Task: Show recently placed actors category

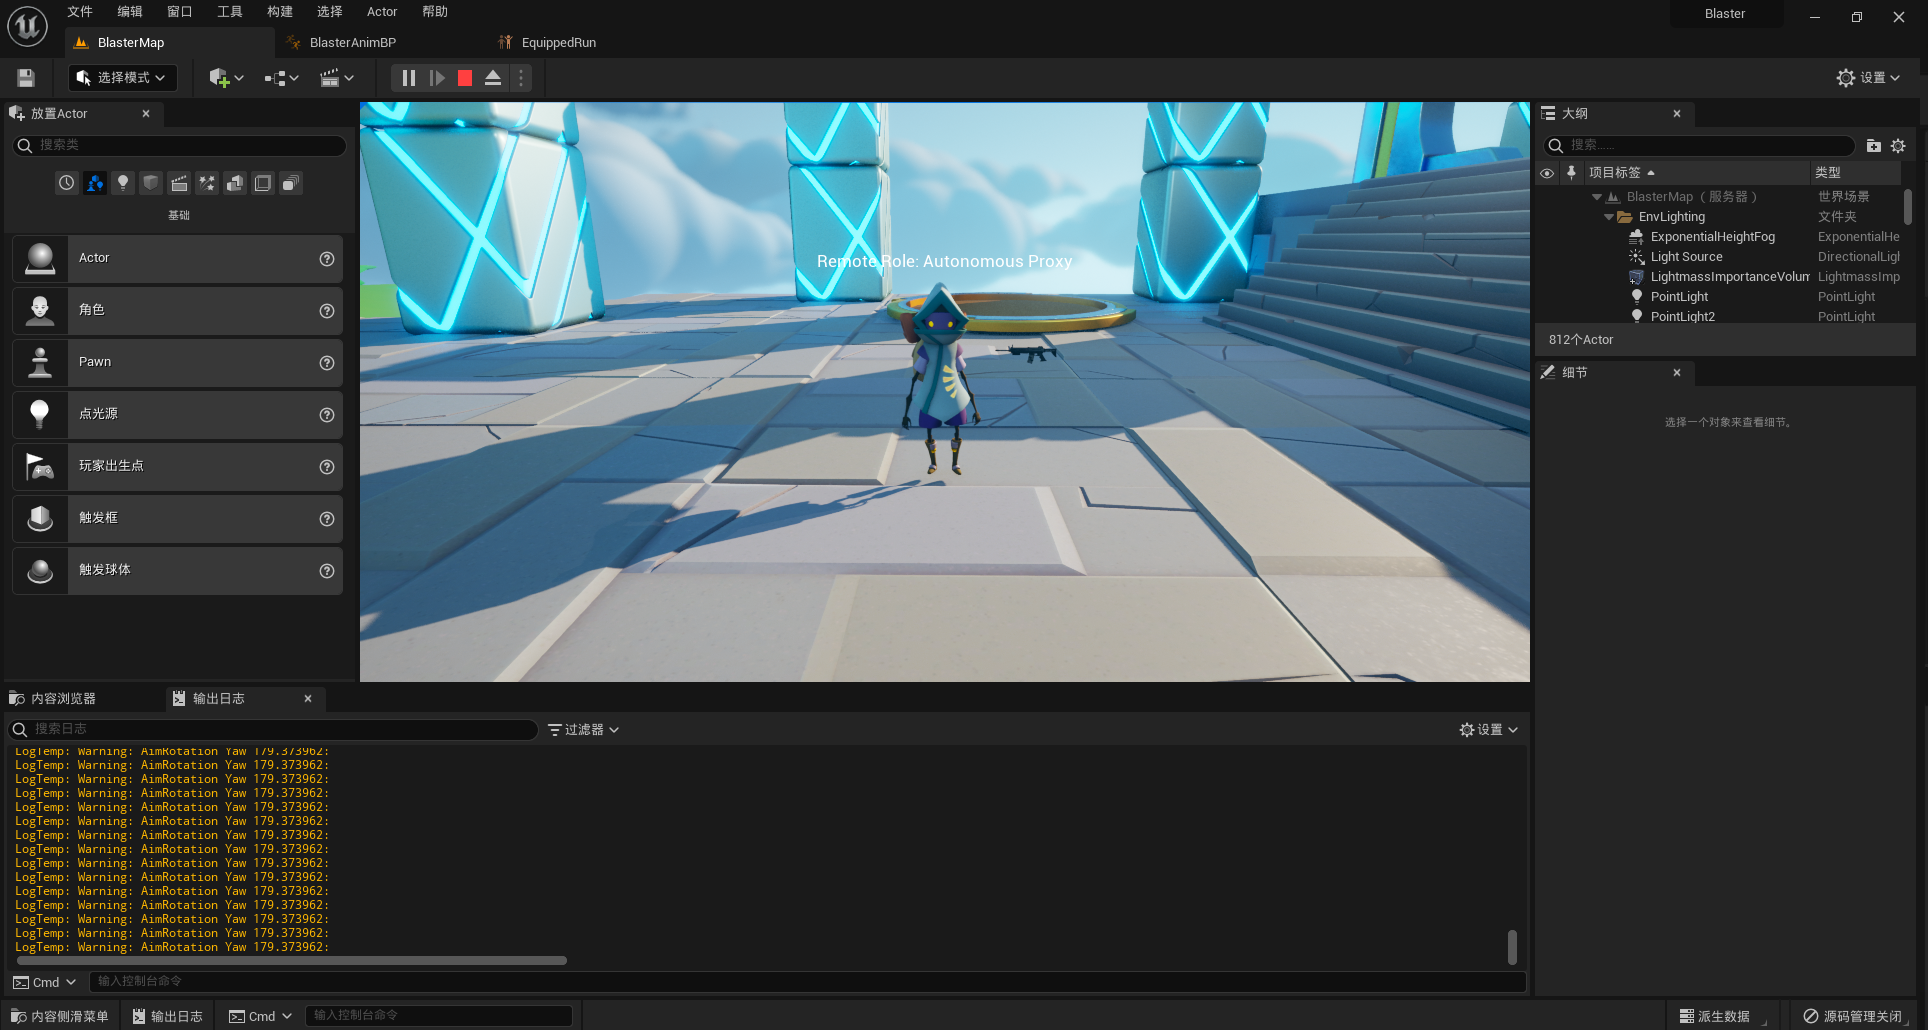Action: (67, 183)
